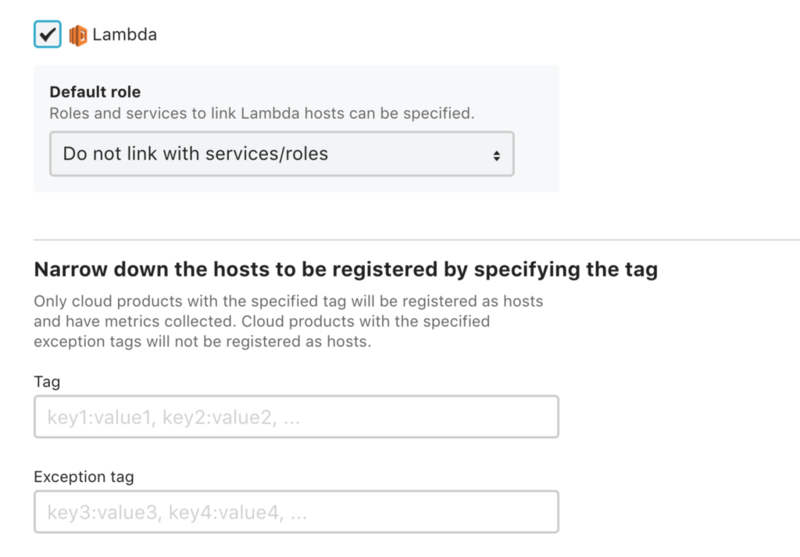Click the 'Only cloud products' description paragraph

pyautogui.click(x=288, y=321)
